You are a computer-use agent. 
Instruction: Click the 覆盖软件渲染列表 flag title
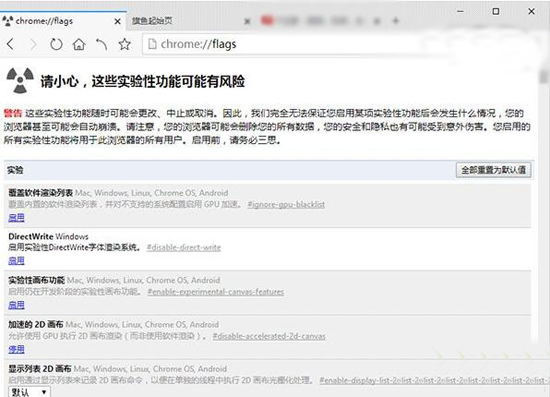[x=41, y=193]
